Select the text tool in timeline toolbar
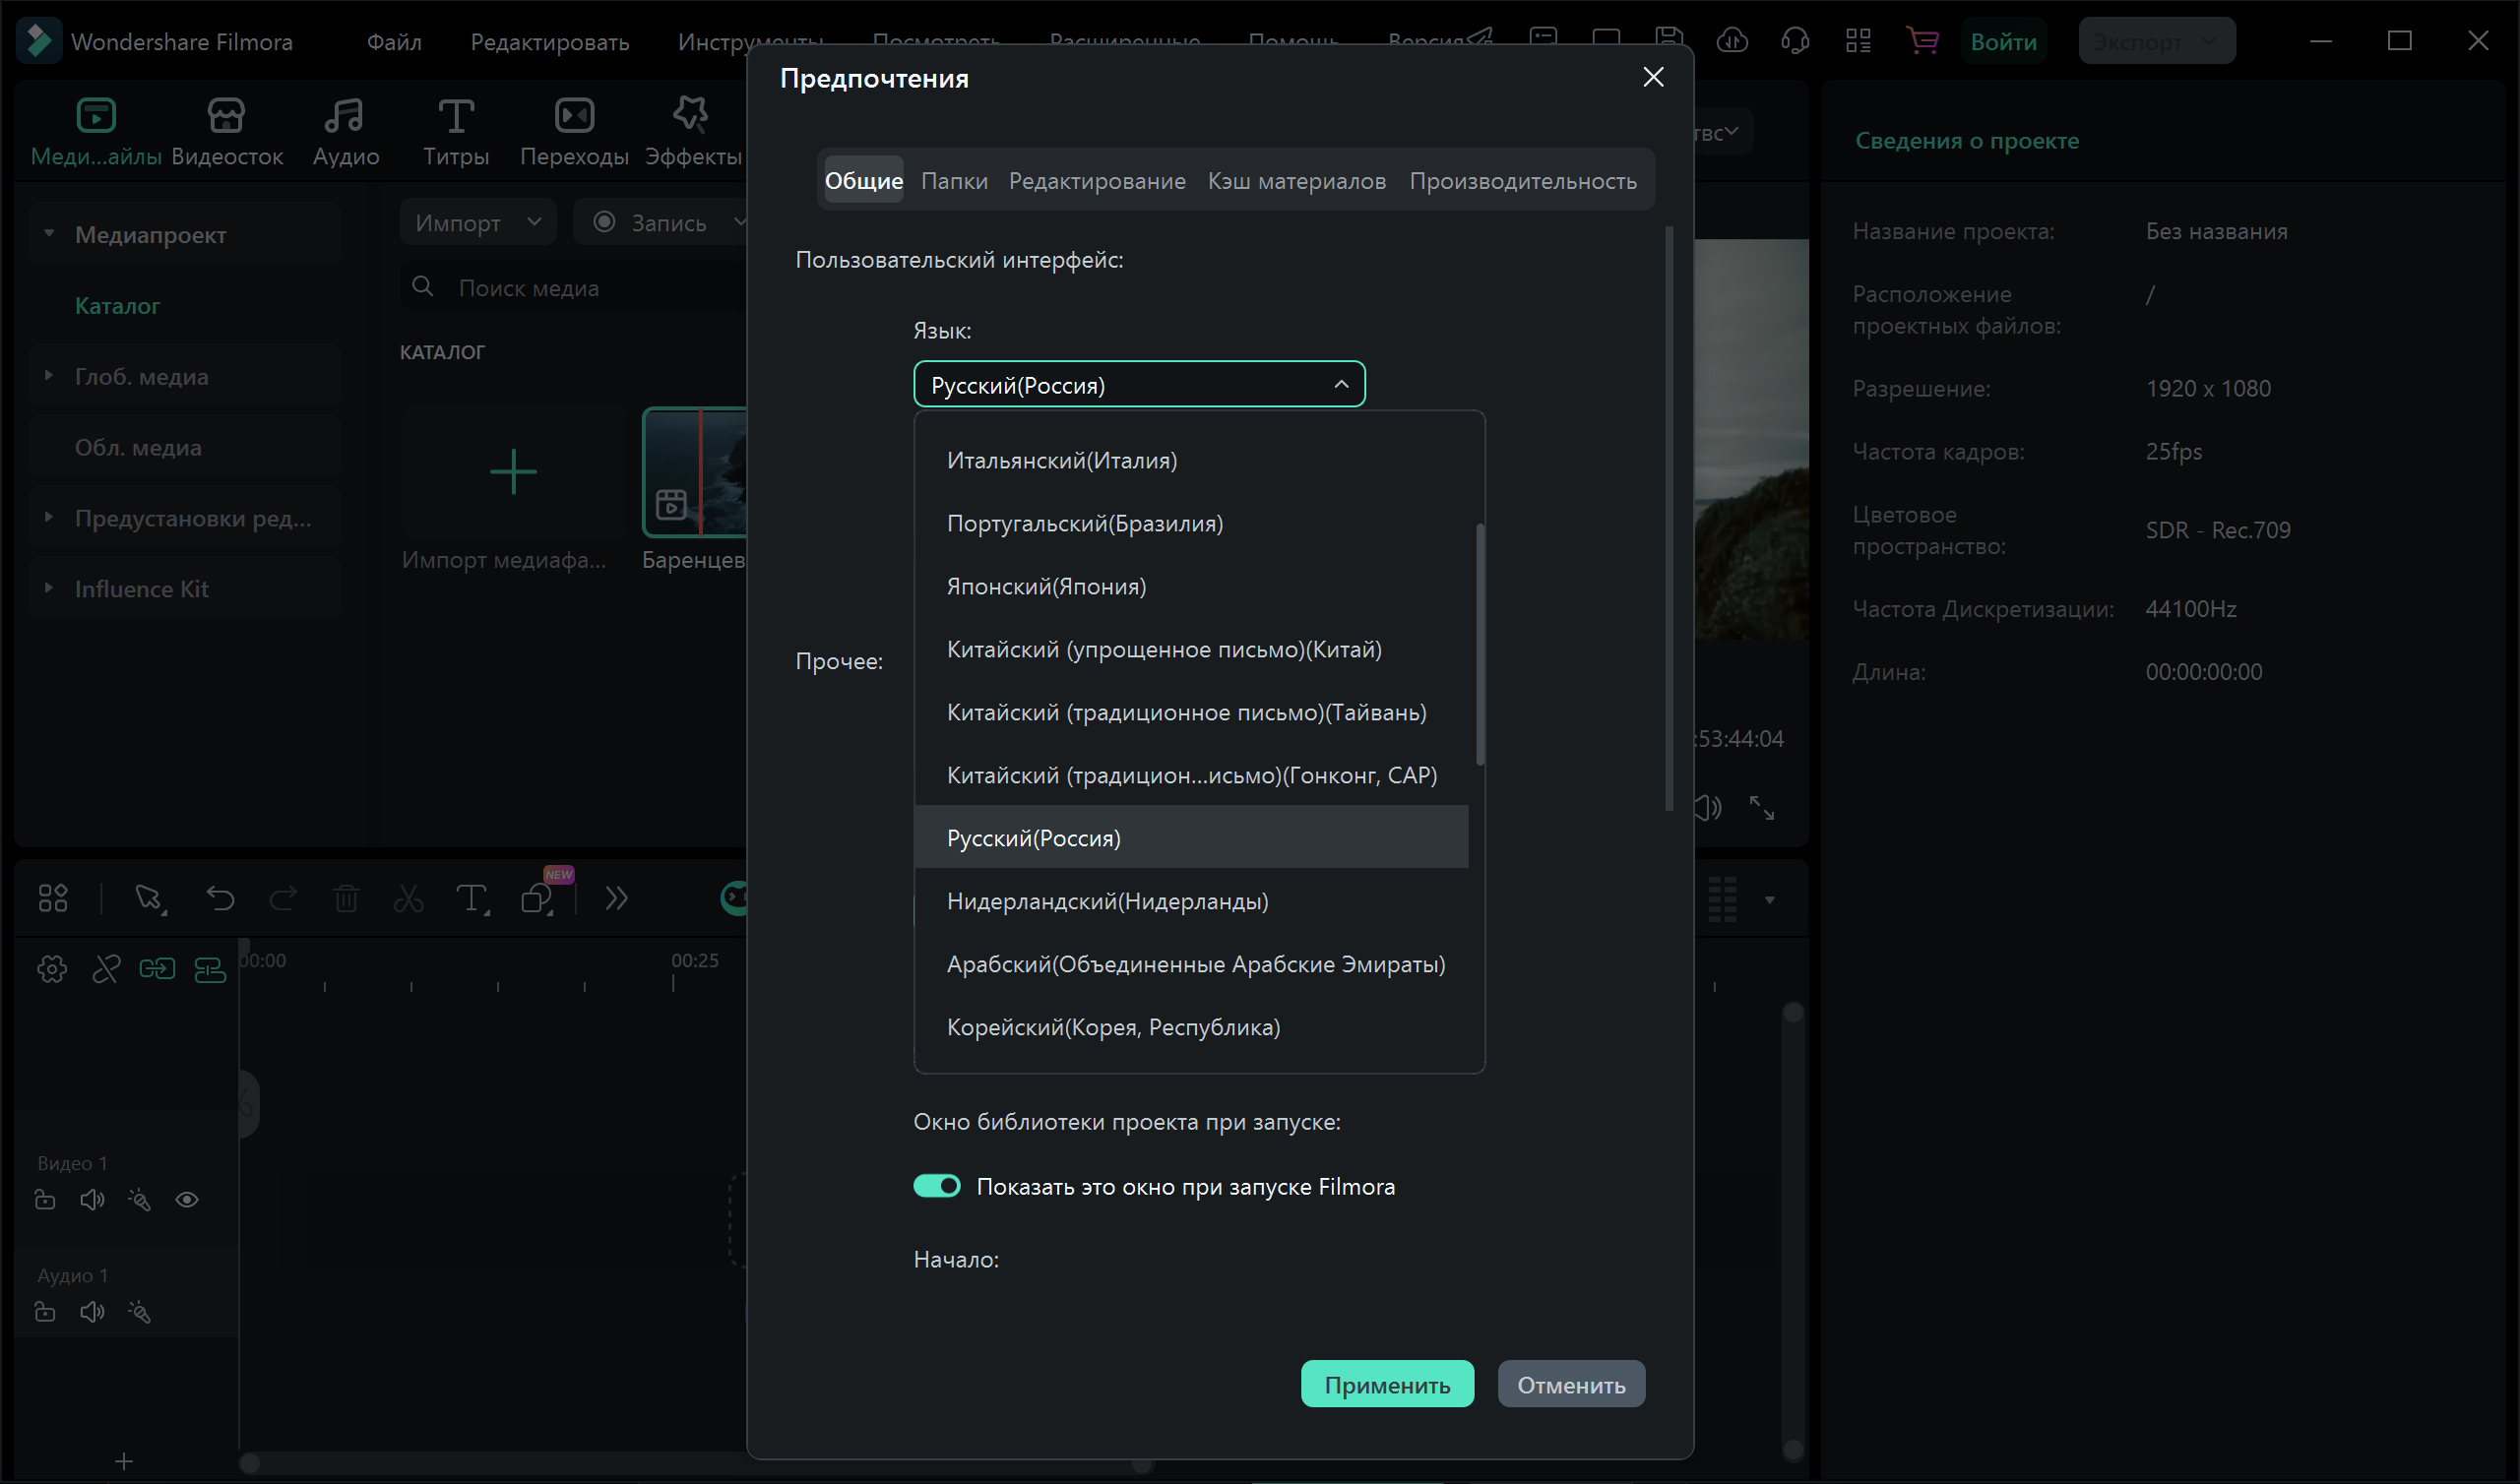The image size is (2520, 1484). coord(471,899)
